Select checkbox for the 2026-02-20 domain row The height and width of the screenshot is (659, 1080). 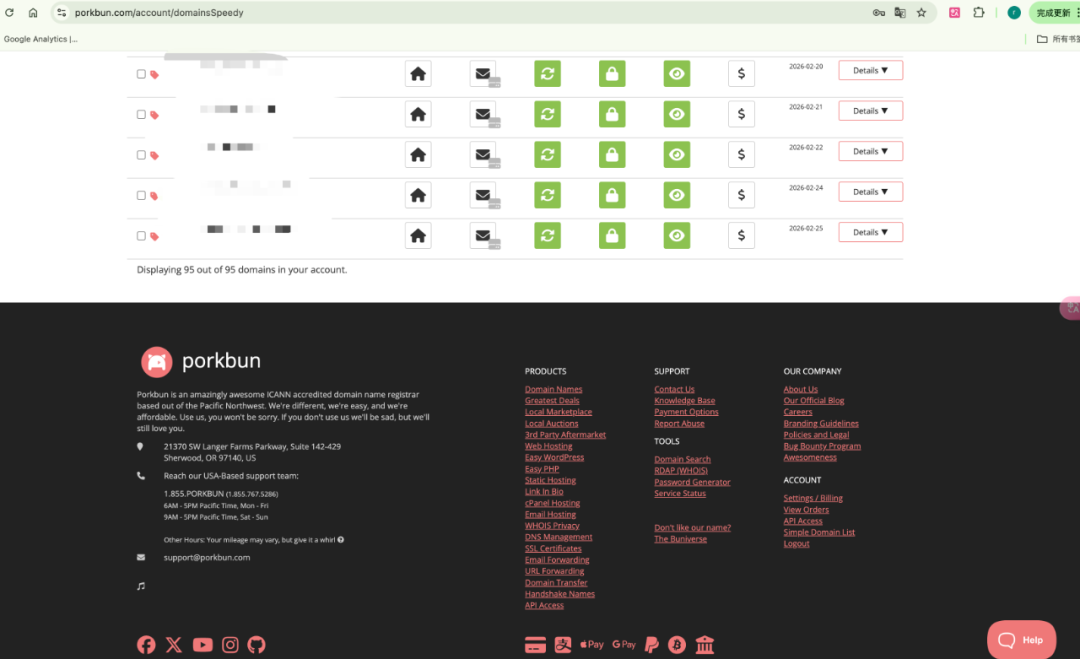pos(141,74)
